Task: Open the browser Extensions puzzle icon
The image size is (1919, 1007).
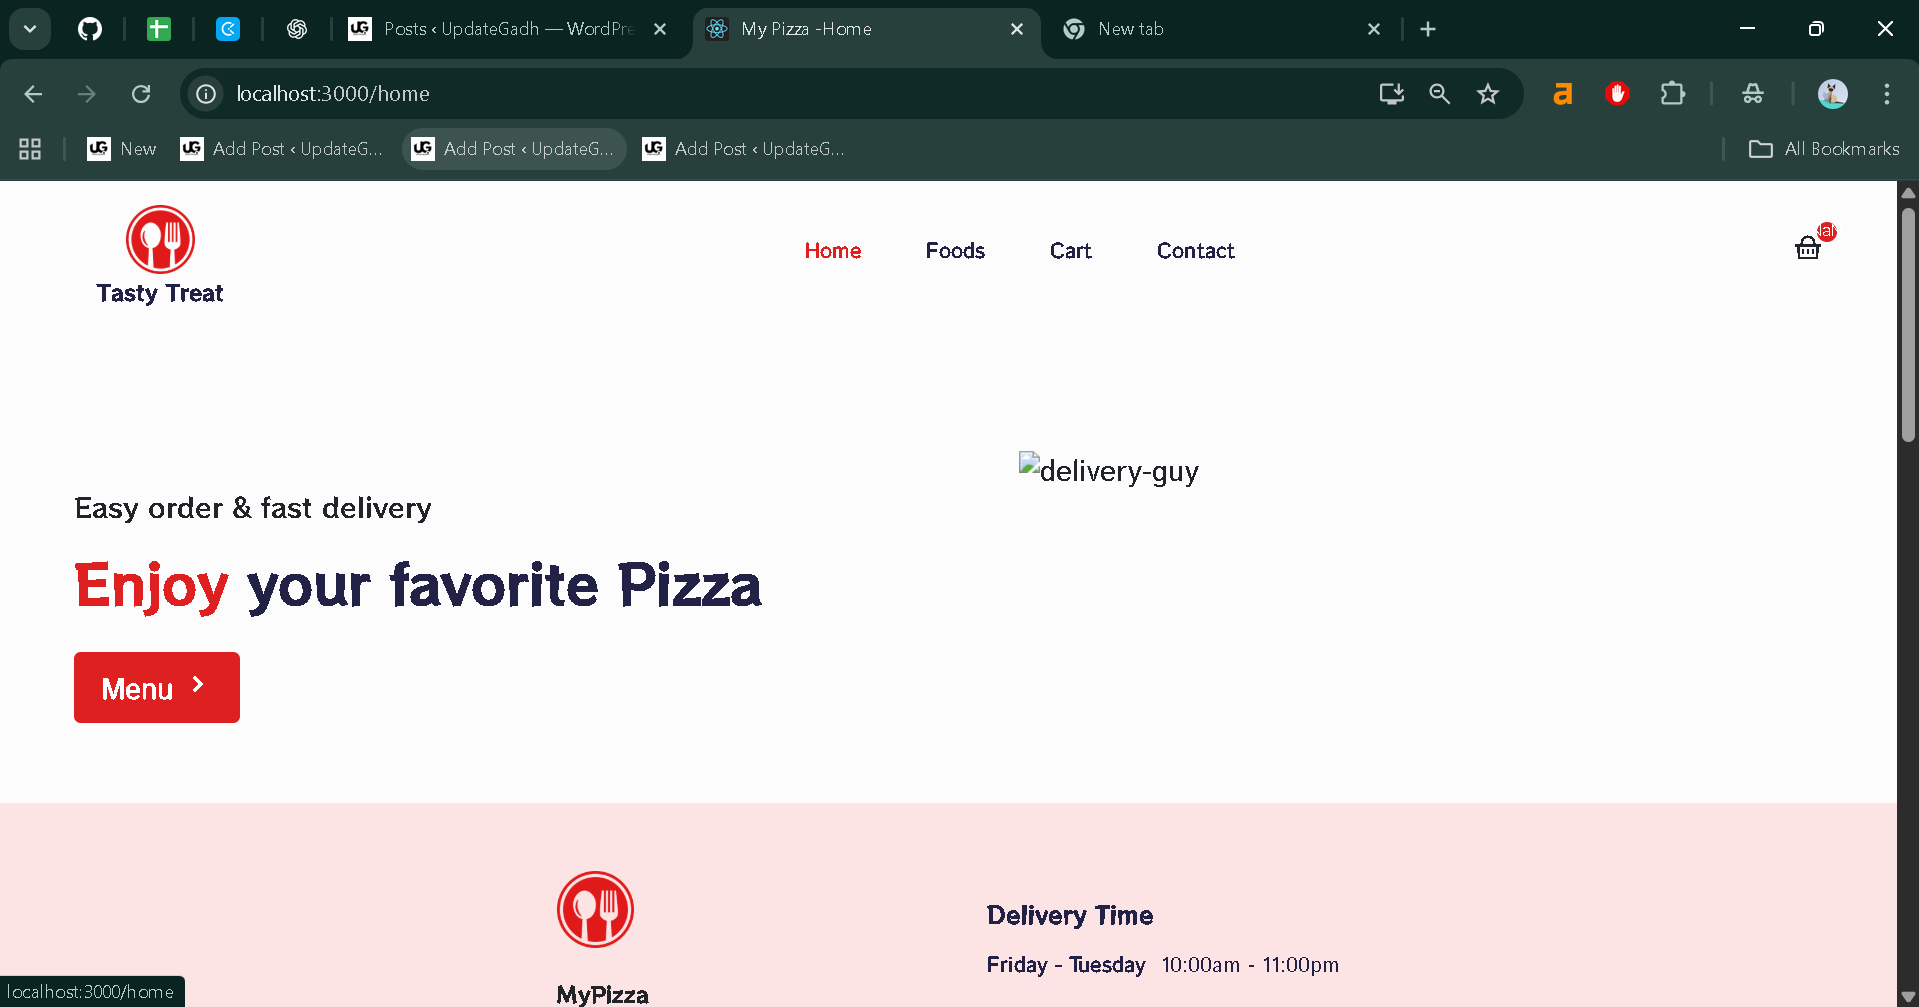Action: point(1672,94)
